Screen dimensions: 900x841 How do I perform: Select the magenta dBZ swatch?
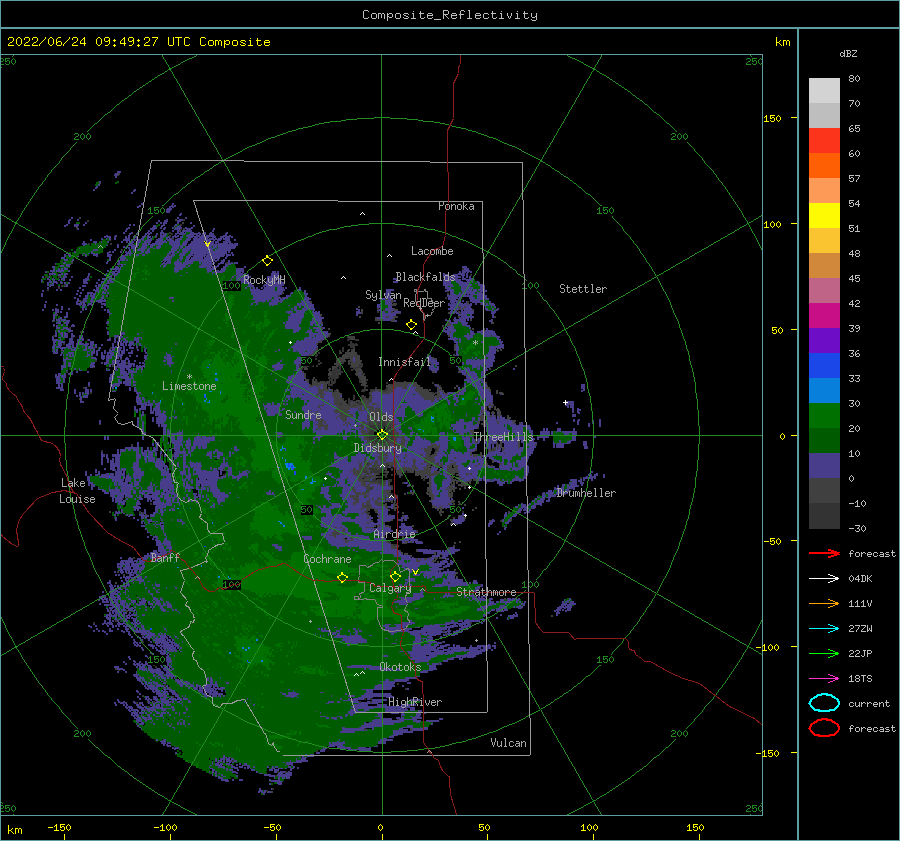point(824,316)
